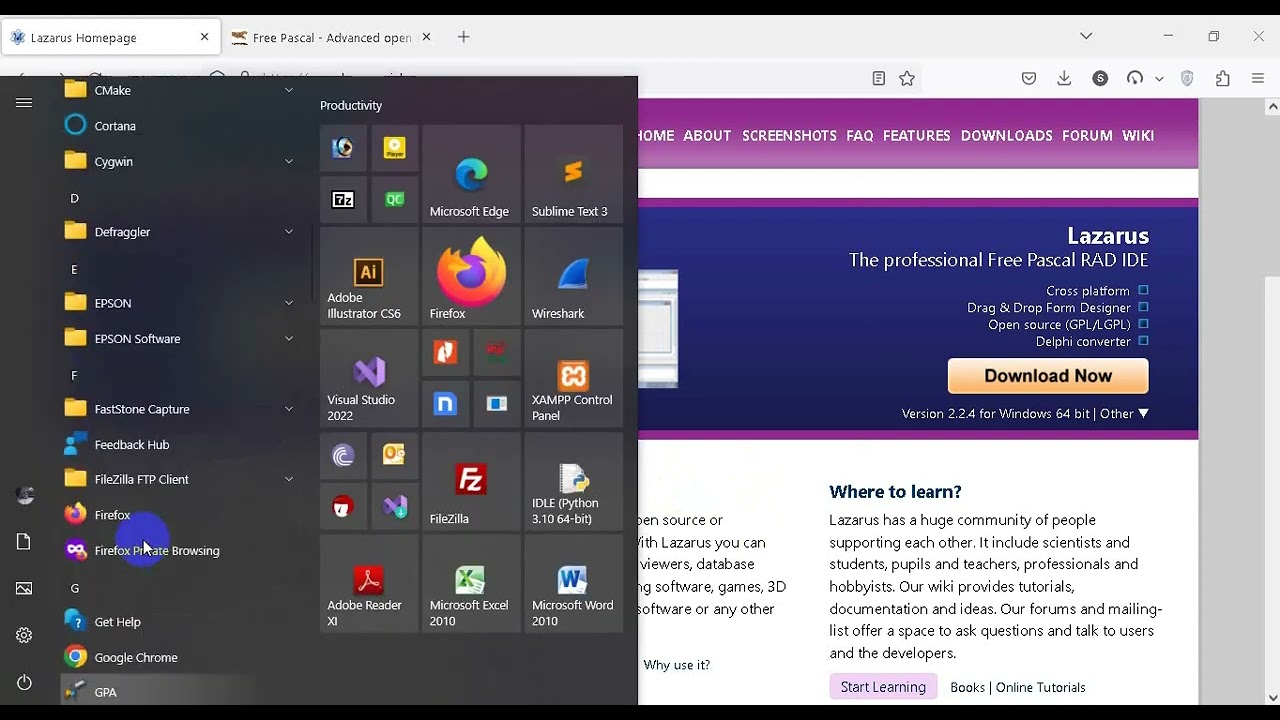The image size is (1280, 720).
Task: Open XAMPP Control Panel tile
Action: [573, 378]
